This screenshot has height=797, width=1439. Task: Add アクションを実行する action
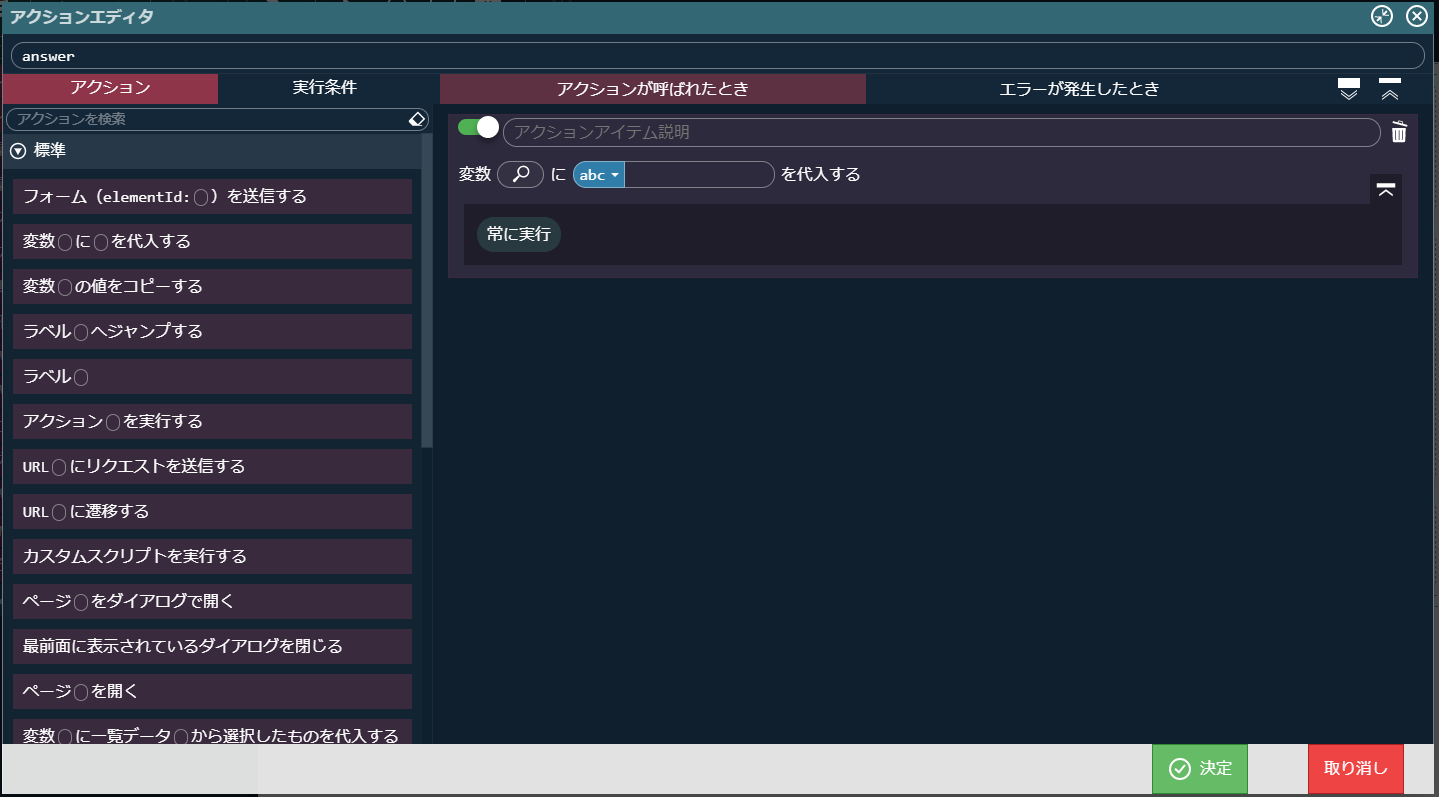tap(213, 421)
